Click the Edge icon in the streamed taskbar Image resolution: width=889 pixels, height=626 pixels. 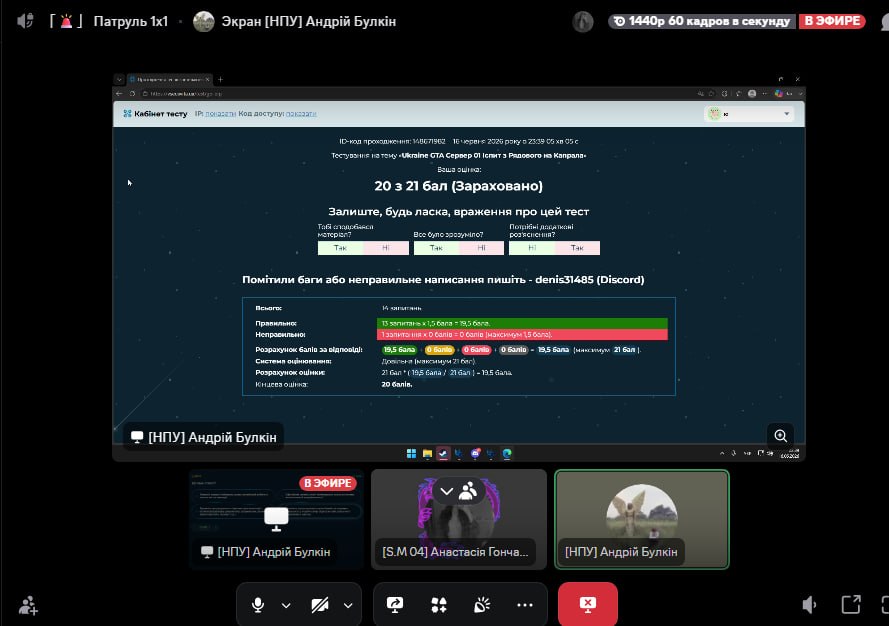(x=507, y=453)
